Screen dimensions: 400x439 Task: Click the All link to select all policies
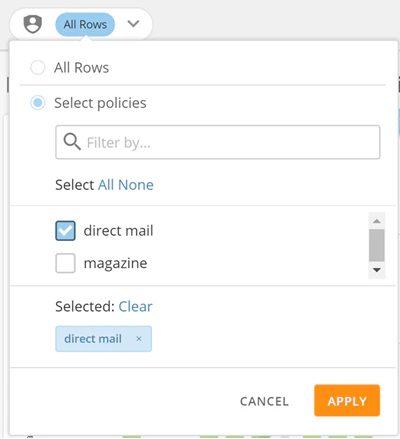pyautogui.click(x=106, y=185)
